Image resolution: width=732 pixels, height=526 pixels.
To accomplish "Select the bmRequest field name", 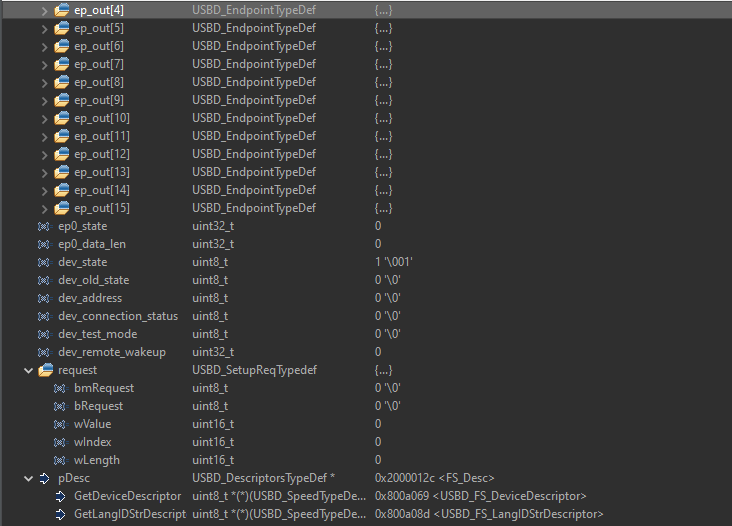I will pos(104,388).
